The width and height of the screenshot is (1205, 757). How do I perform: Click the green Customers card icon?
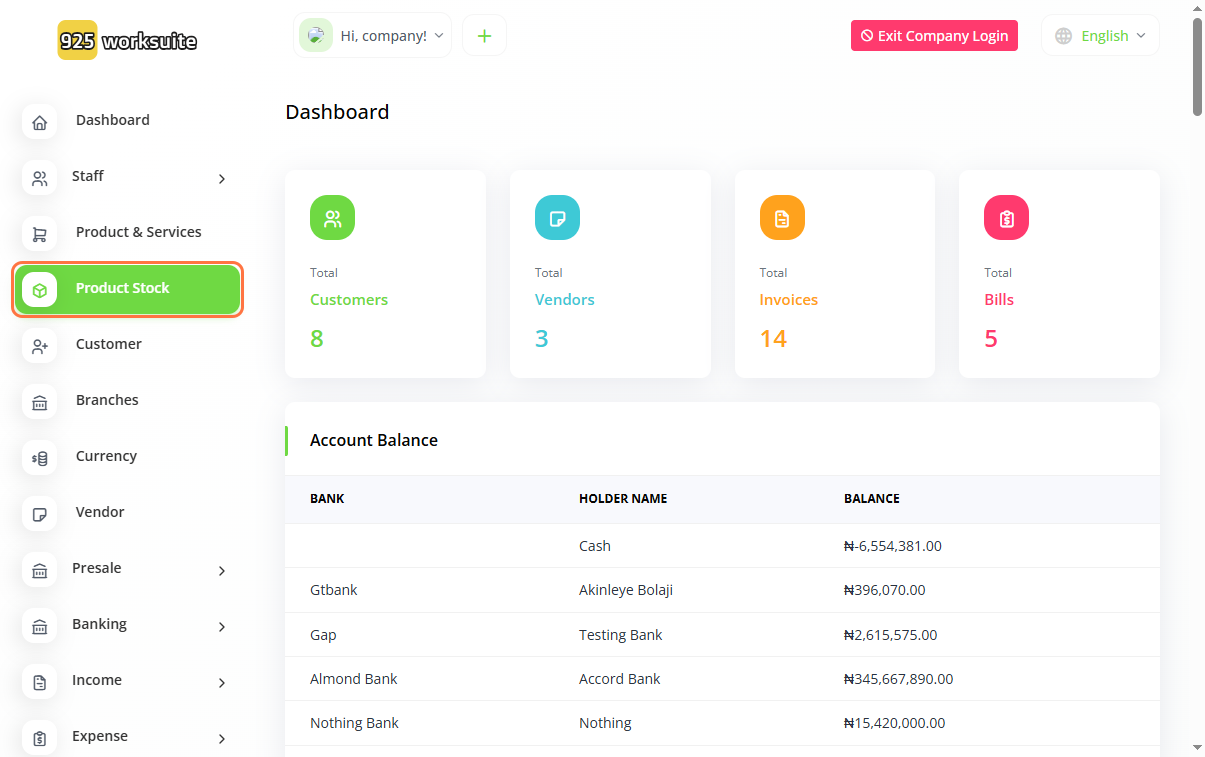pos(332,218)
